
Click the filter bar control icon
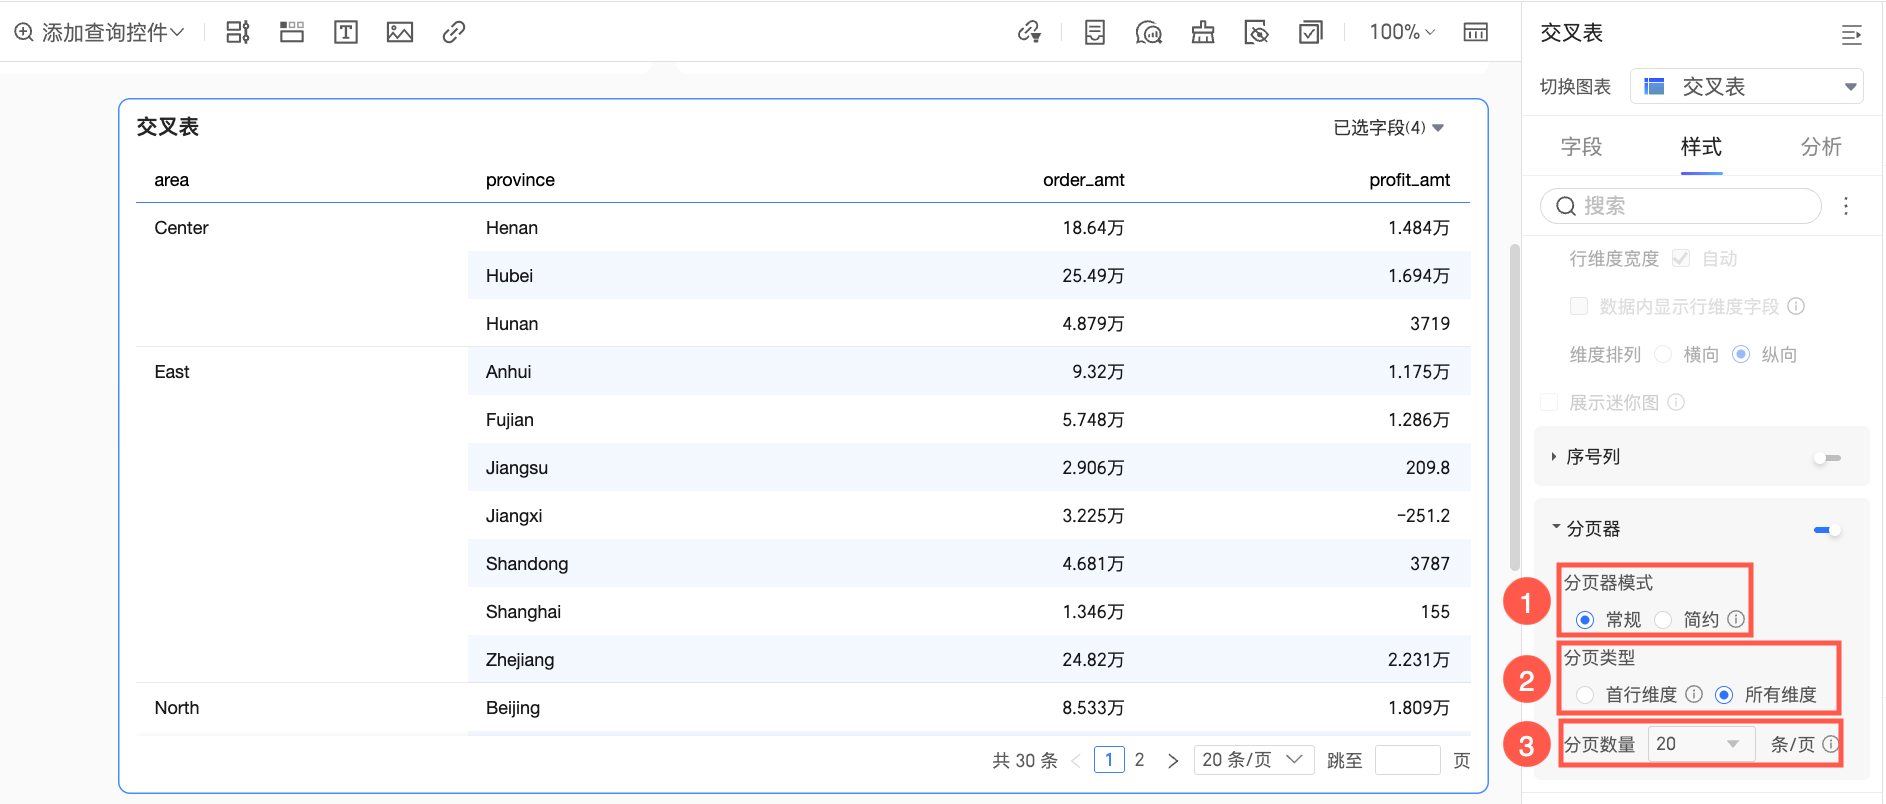237,32
